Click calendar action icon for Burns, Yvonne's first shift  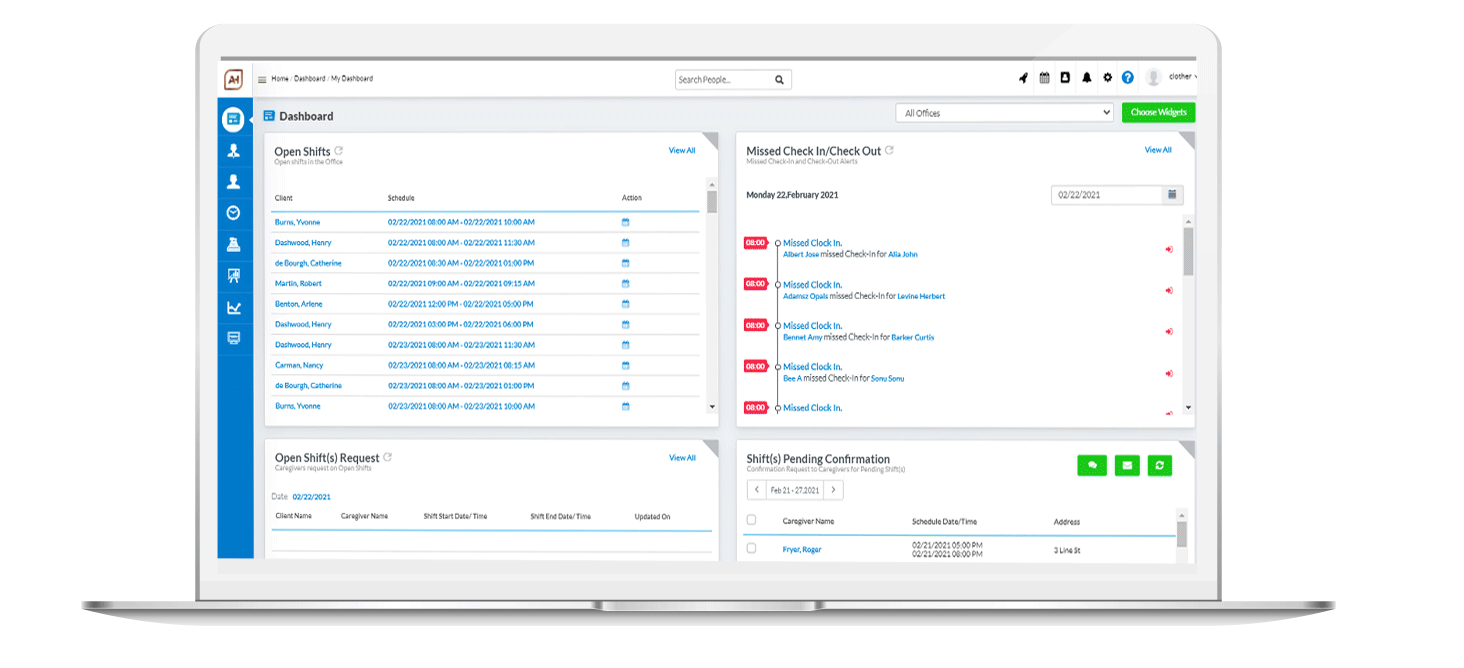[x=626, y=222]
